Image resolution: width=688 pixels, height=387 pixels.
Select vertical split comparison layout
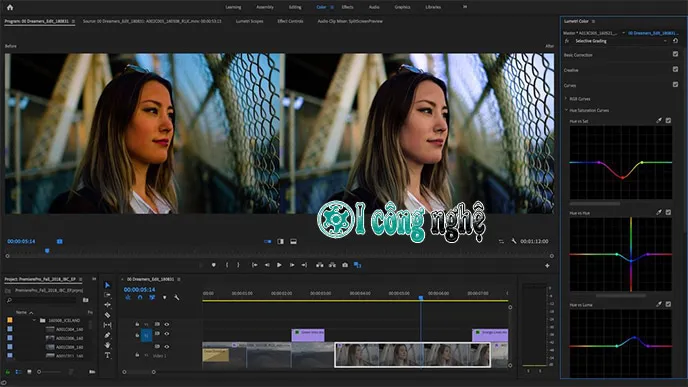(x=280, y=242)
